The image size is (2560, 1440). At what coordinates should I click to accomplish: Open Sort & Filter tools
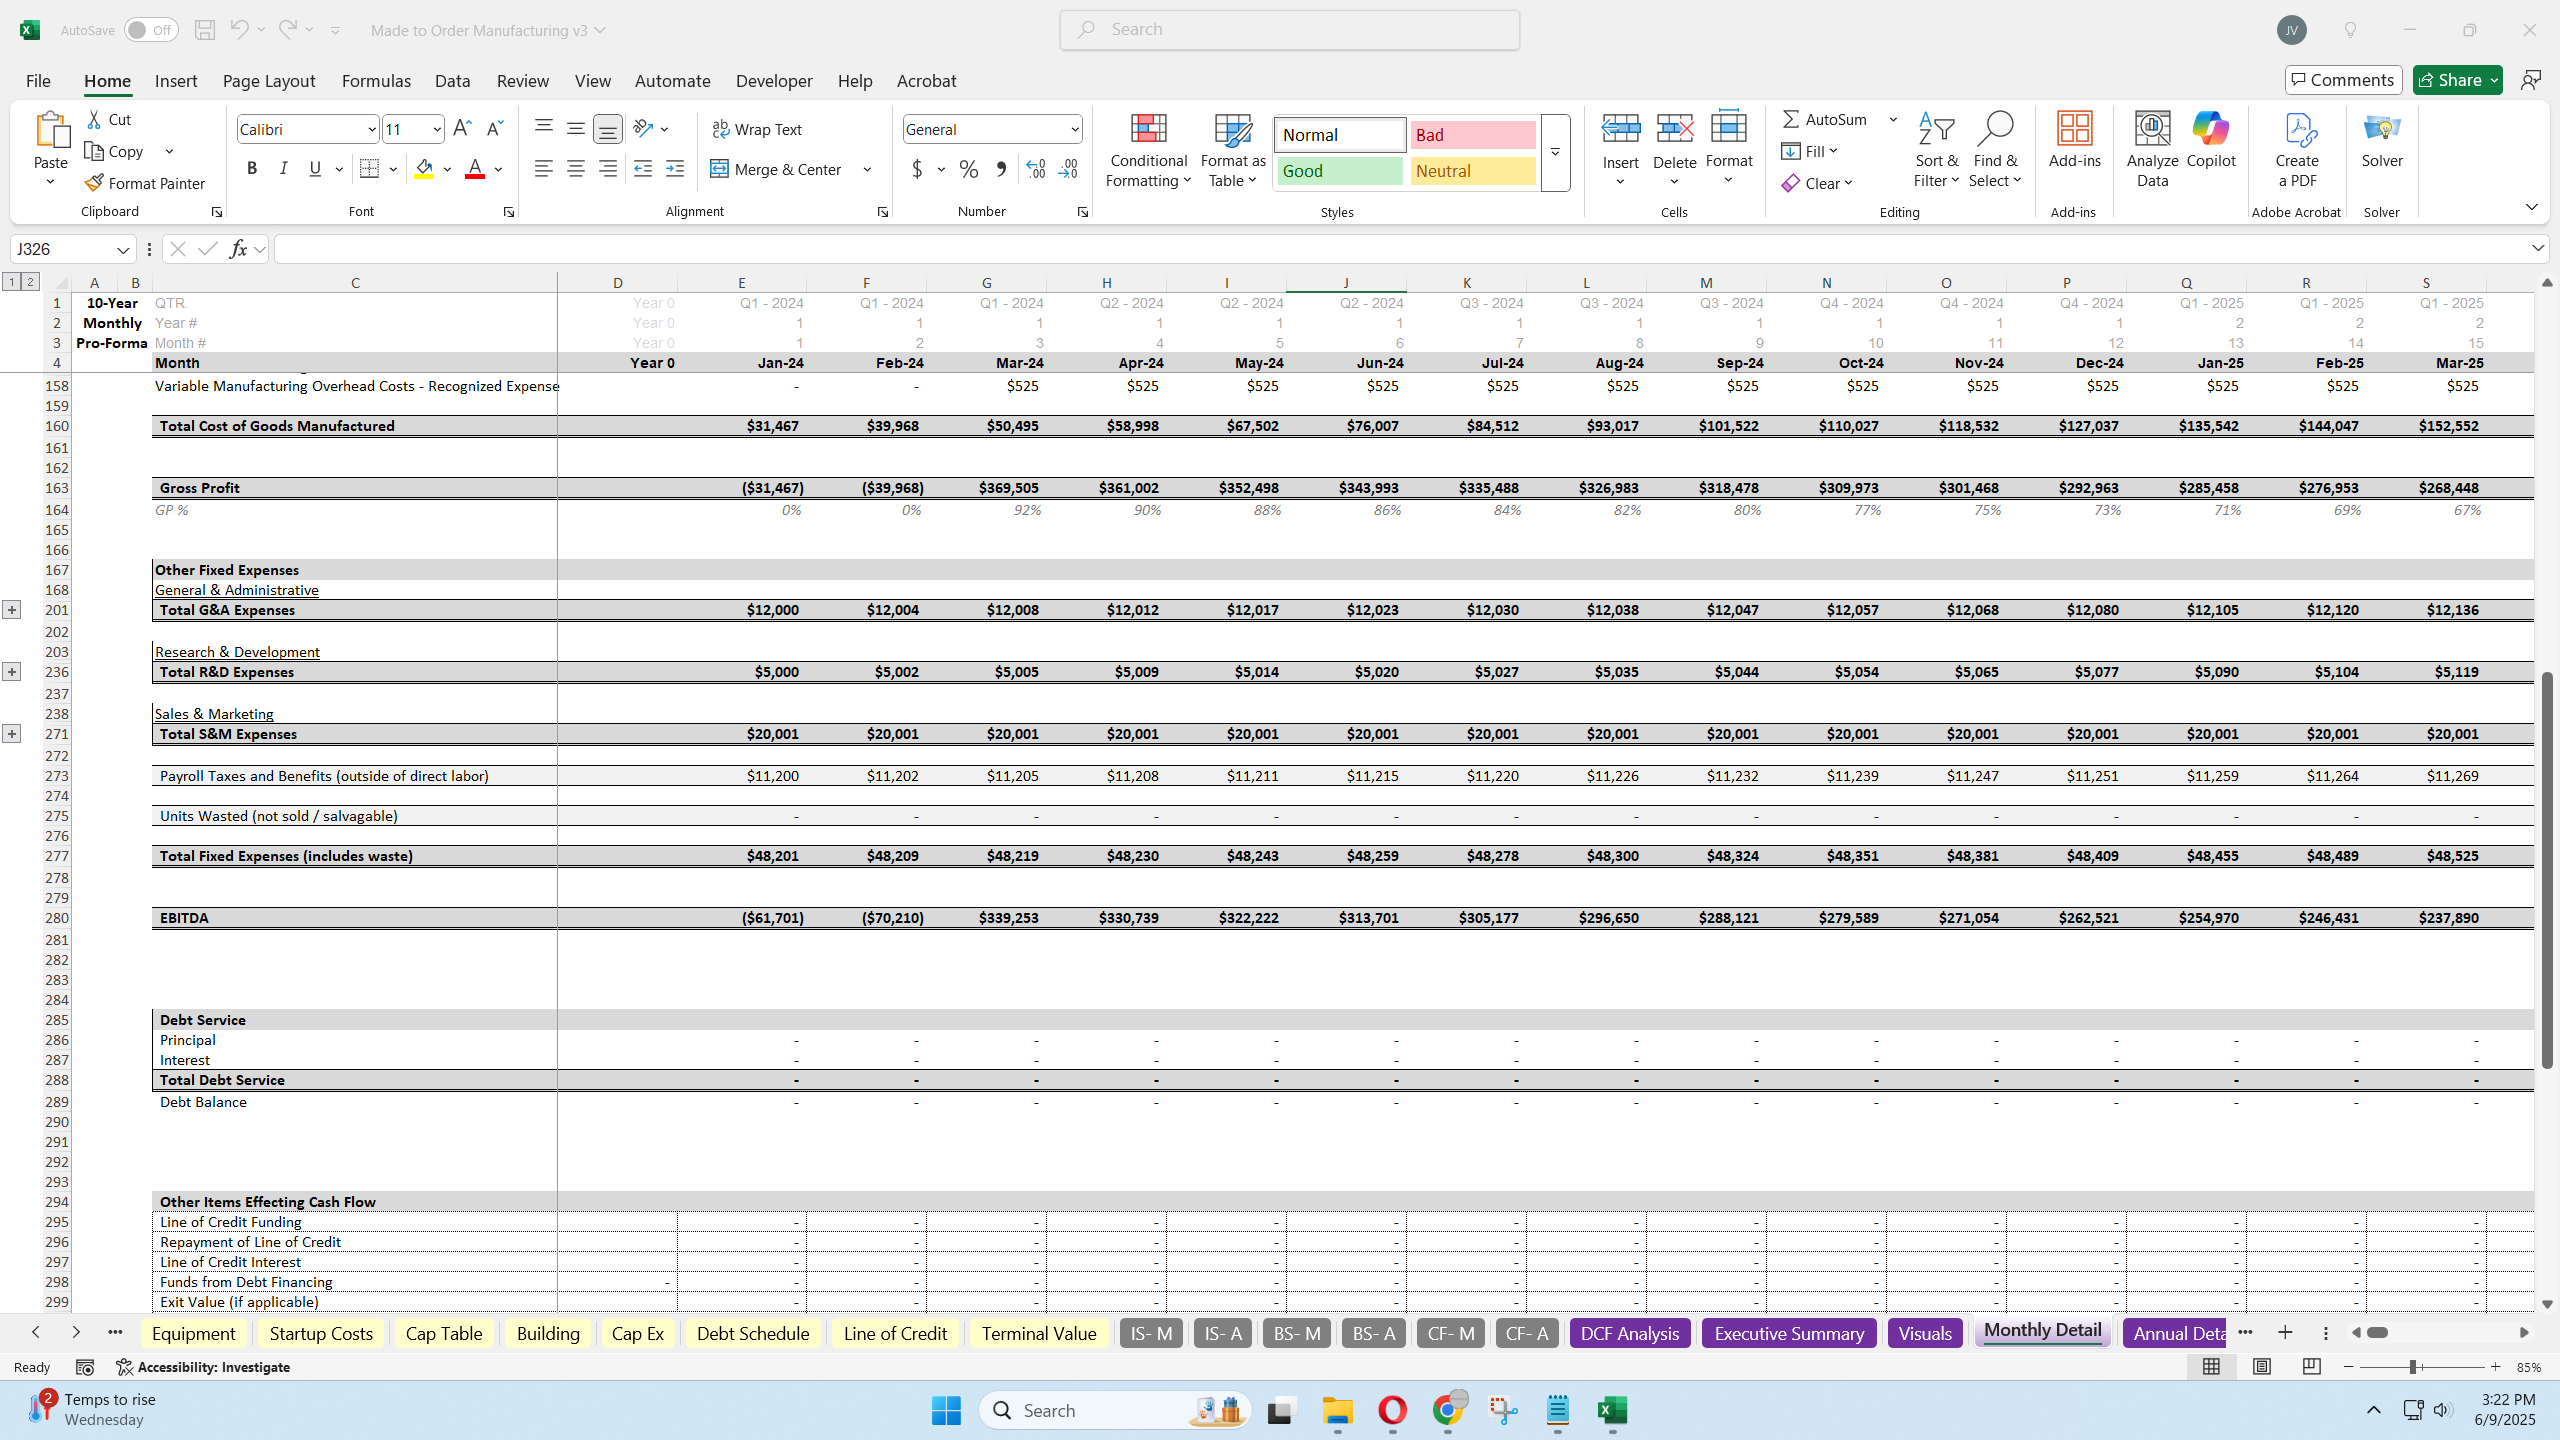coord(1936,150)
